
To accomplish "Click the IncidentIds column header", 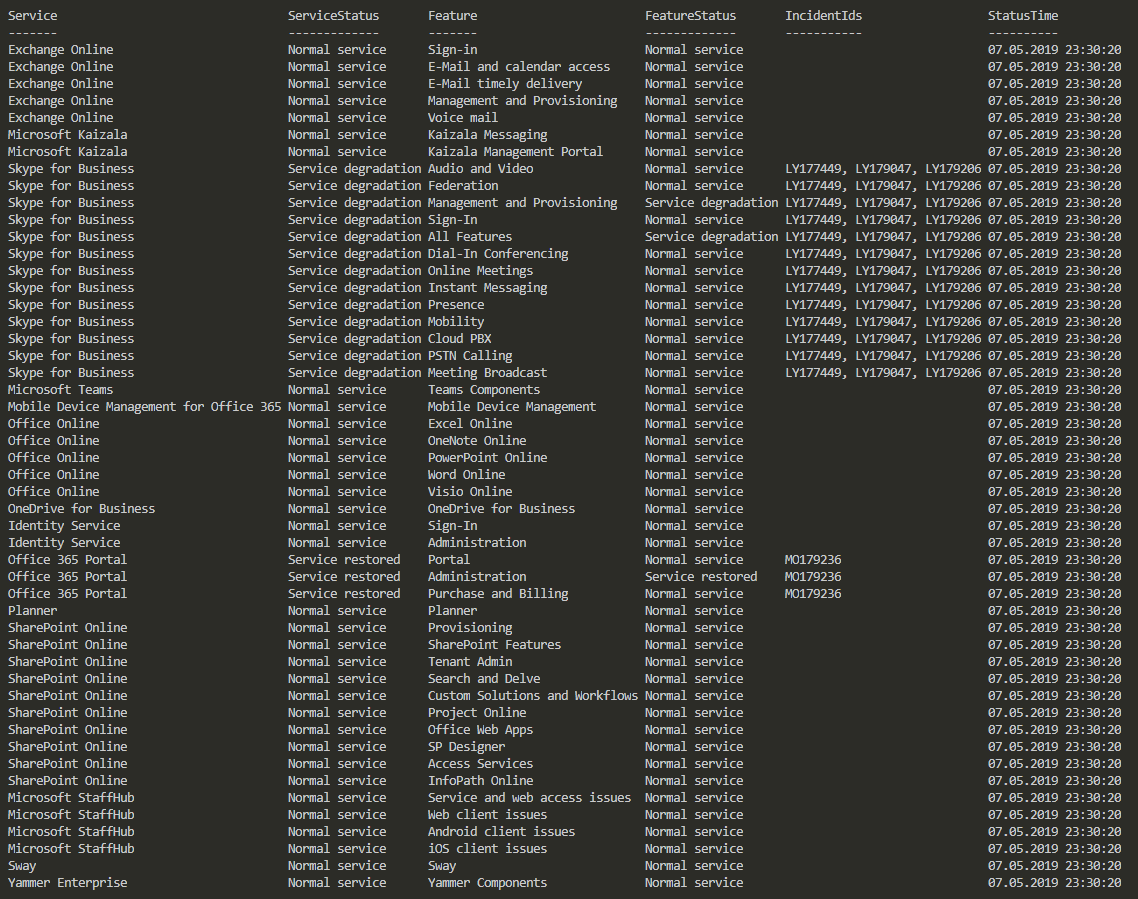I will tap(823, 16).
